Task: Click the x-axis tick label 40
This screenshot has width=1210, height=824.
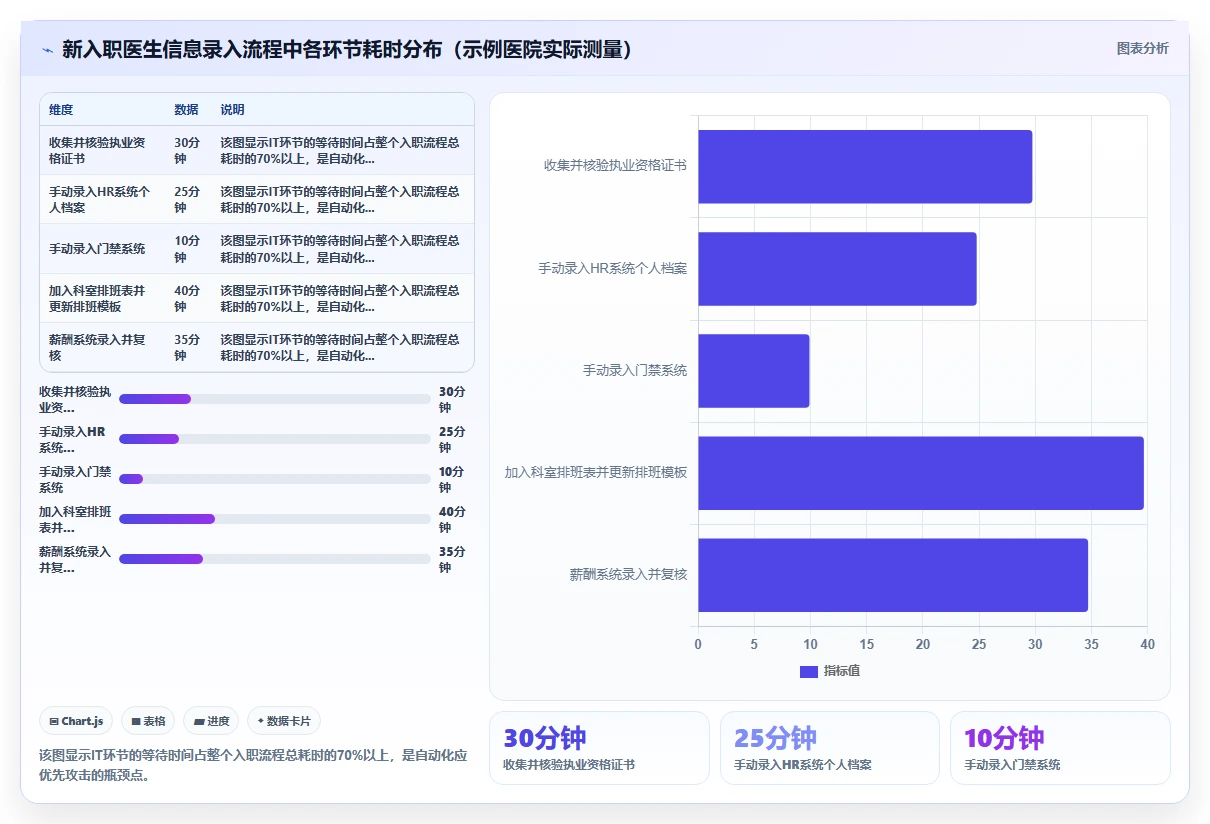Action: (1147, 644)
